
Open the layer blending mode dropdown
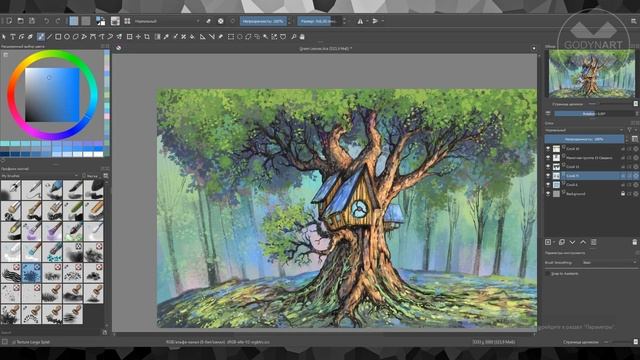[584, 130]
